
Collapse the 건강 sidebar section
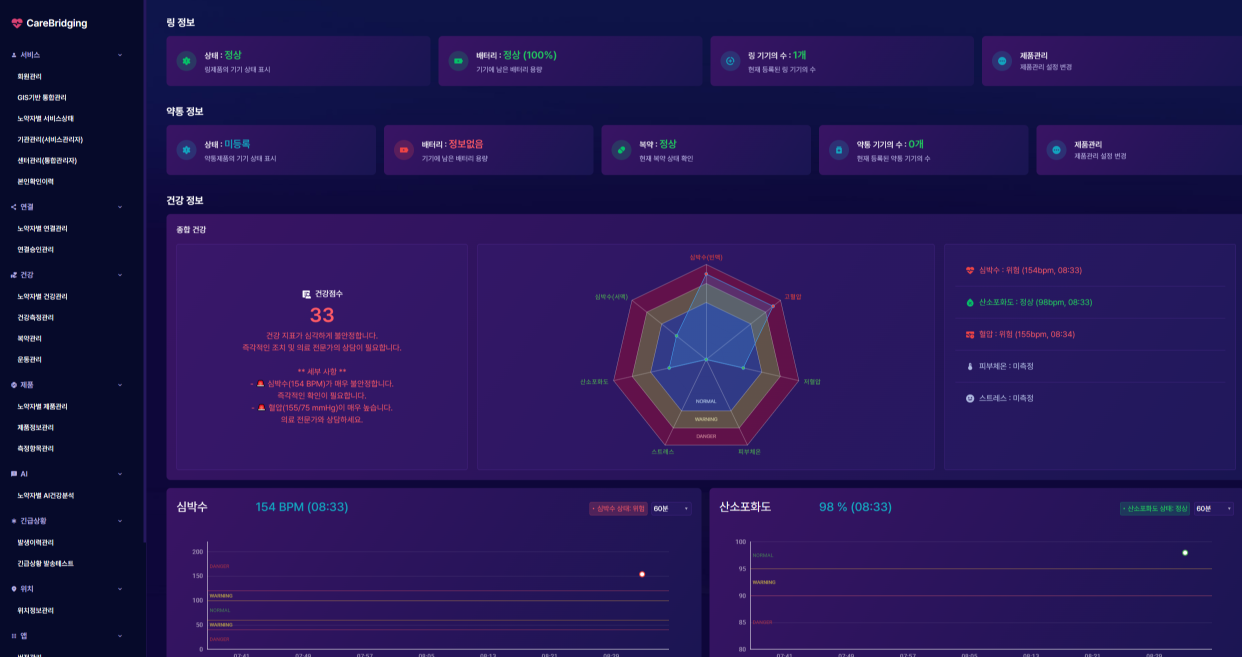(x=120, y=274)
